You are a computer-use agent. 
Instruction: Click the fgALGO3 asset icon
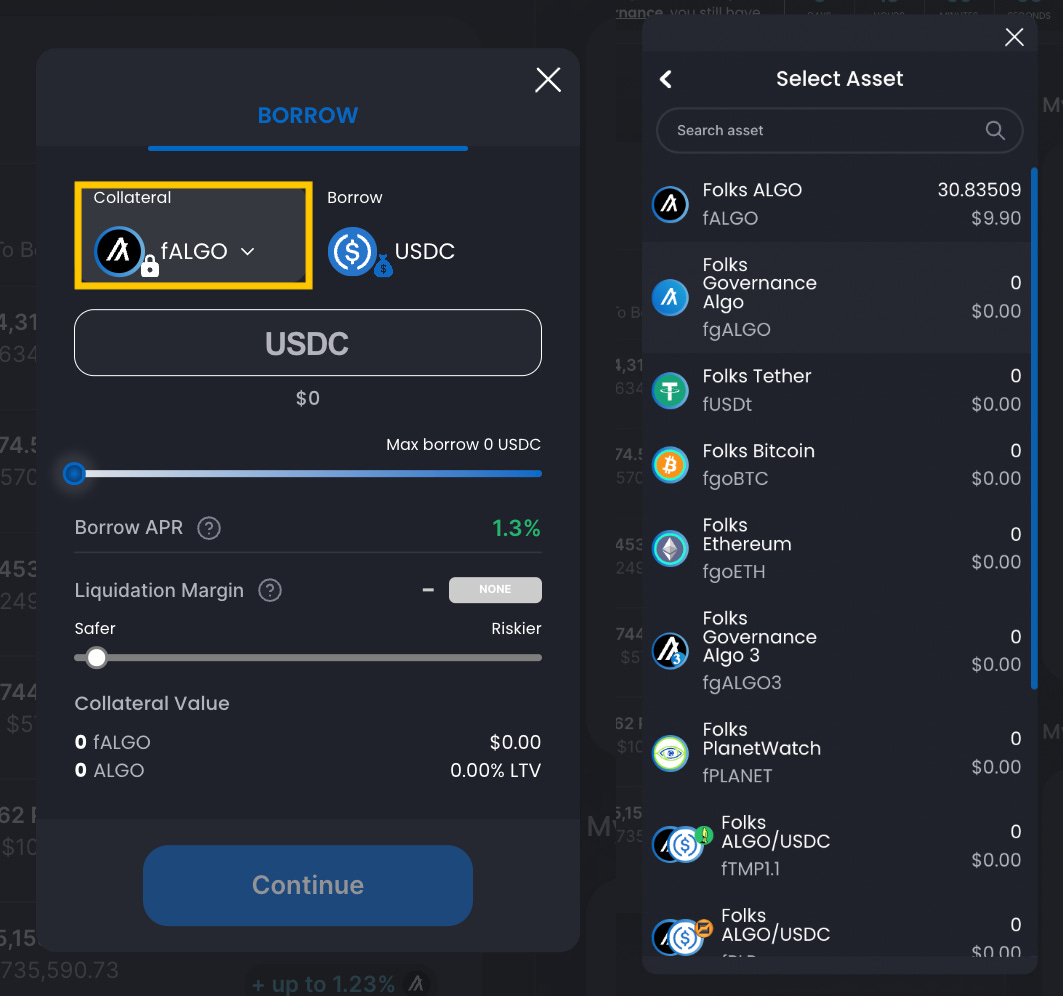(x=670, y=651)
